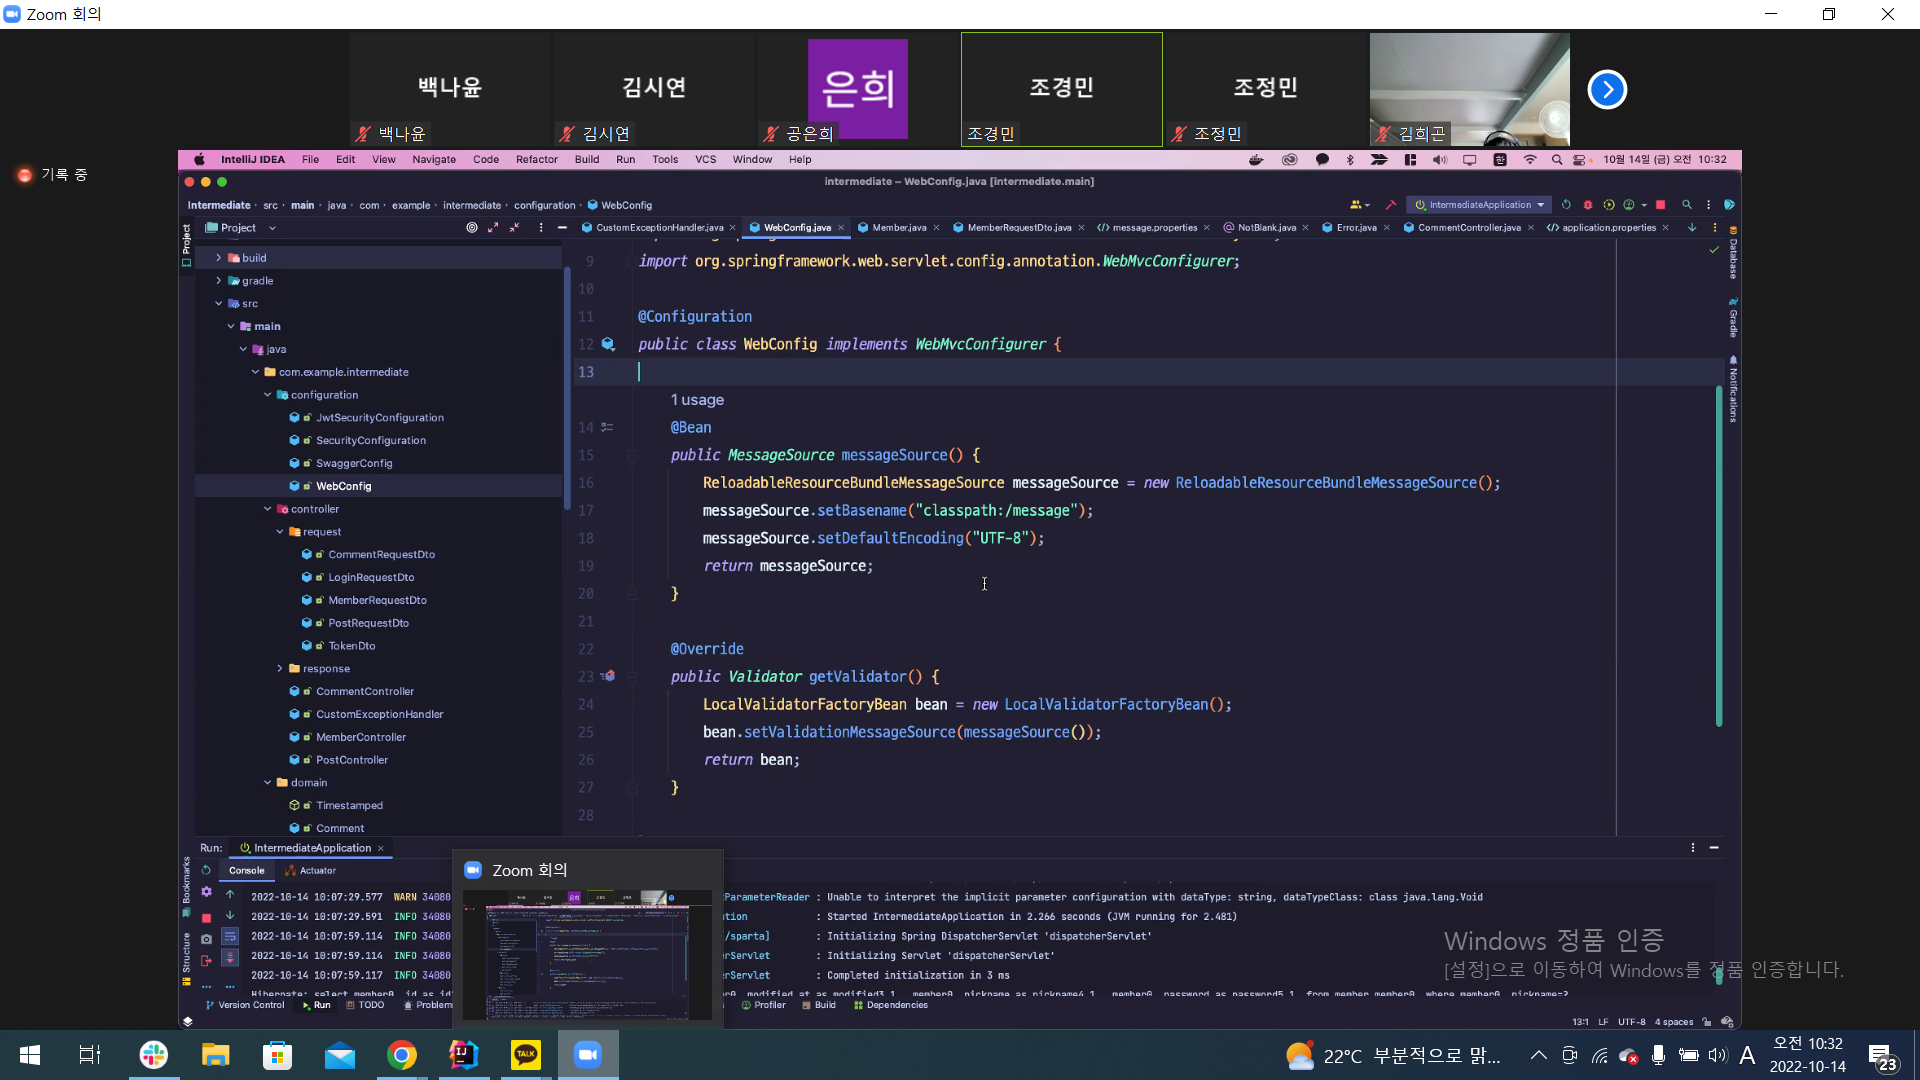Click the Build hammer icon
Screen dimensions: 1920x1080
pyautogui.click(x=1390, y=205)
